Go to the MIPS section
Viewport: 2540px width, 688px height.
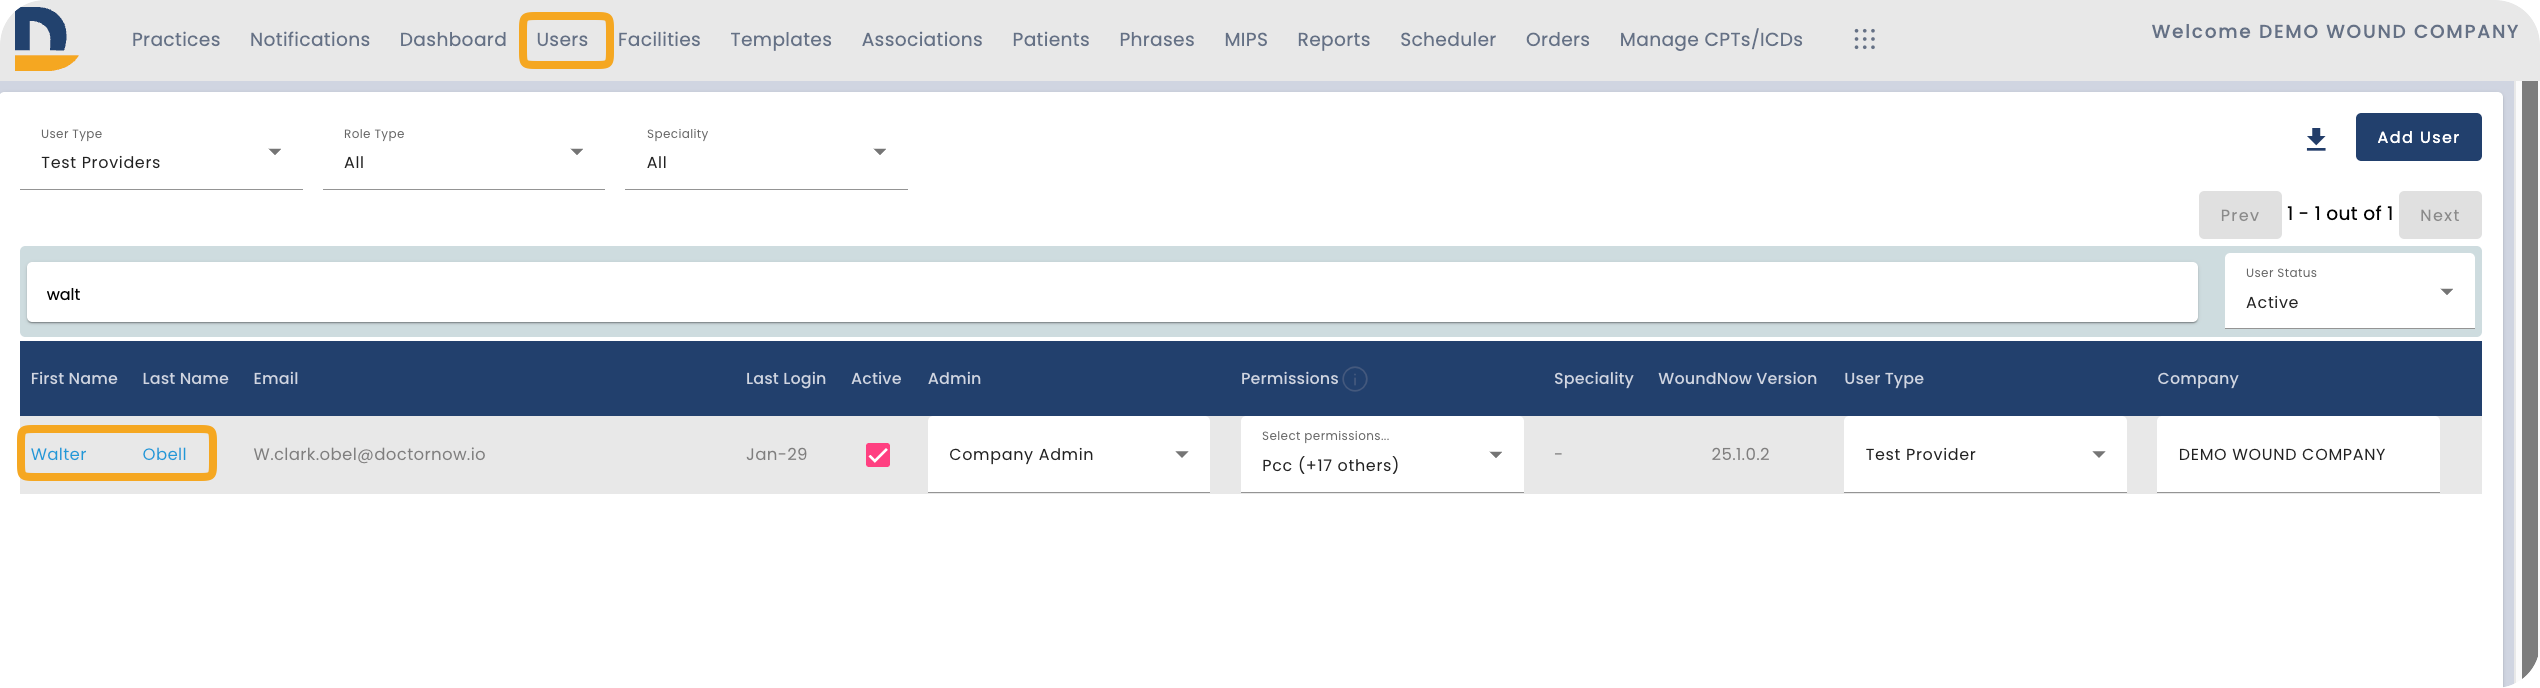1246,39
